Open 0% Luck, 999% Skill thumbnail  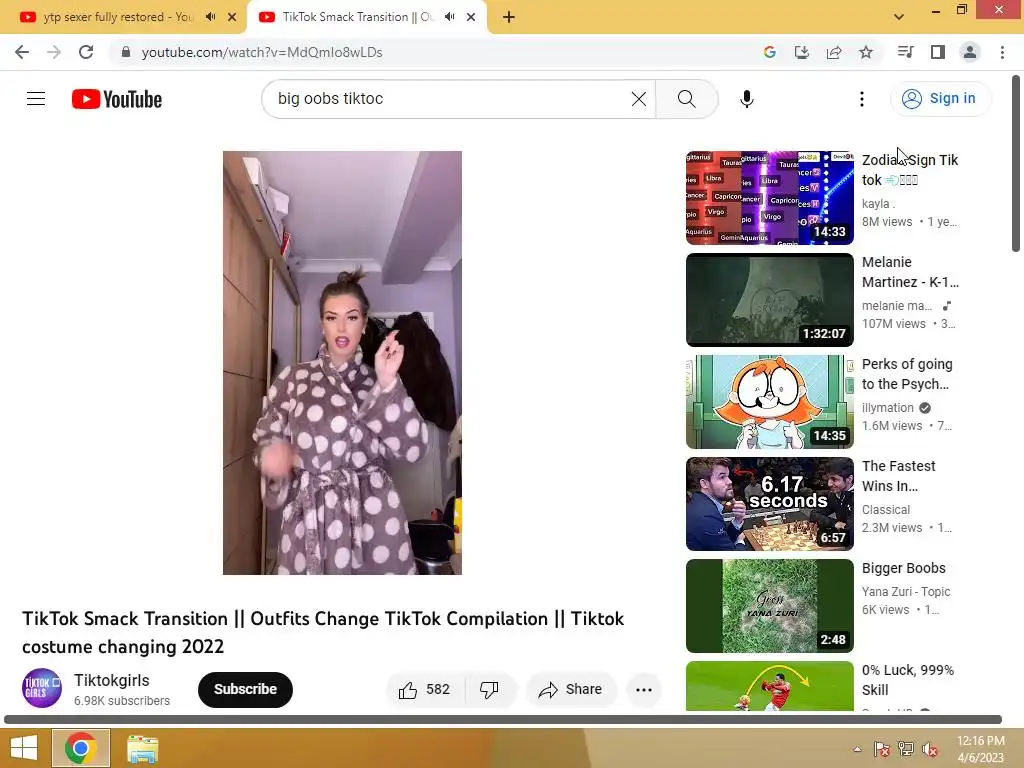(x=769, y=686)
